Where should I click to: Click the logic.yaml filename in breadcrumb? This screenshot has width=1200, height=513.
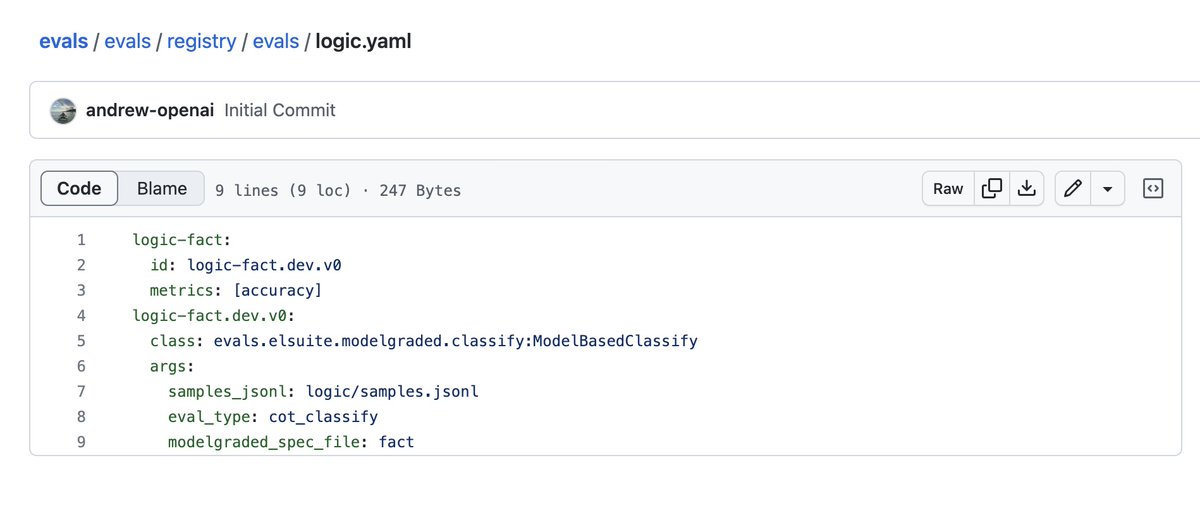tap(363, 41)
